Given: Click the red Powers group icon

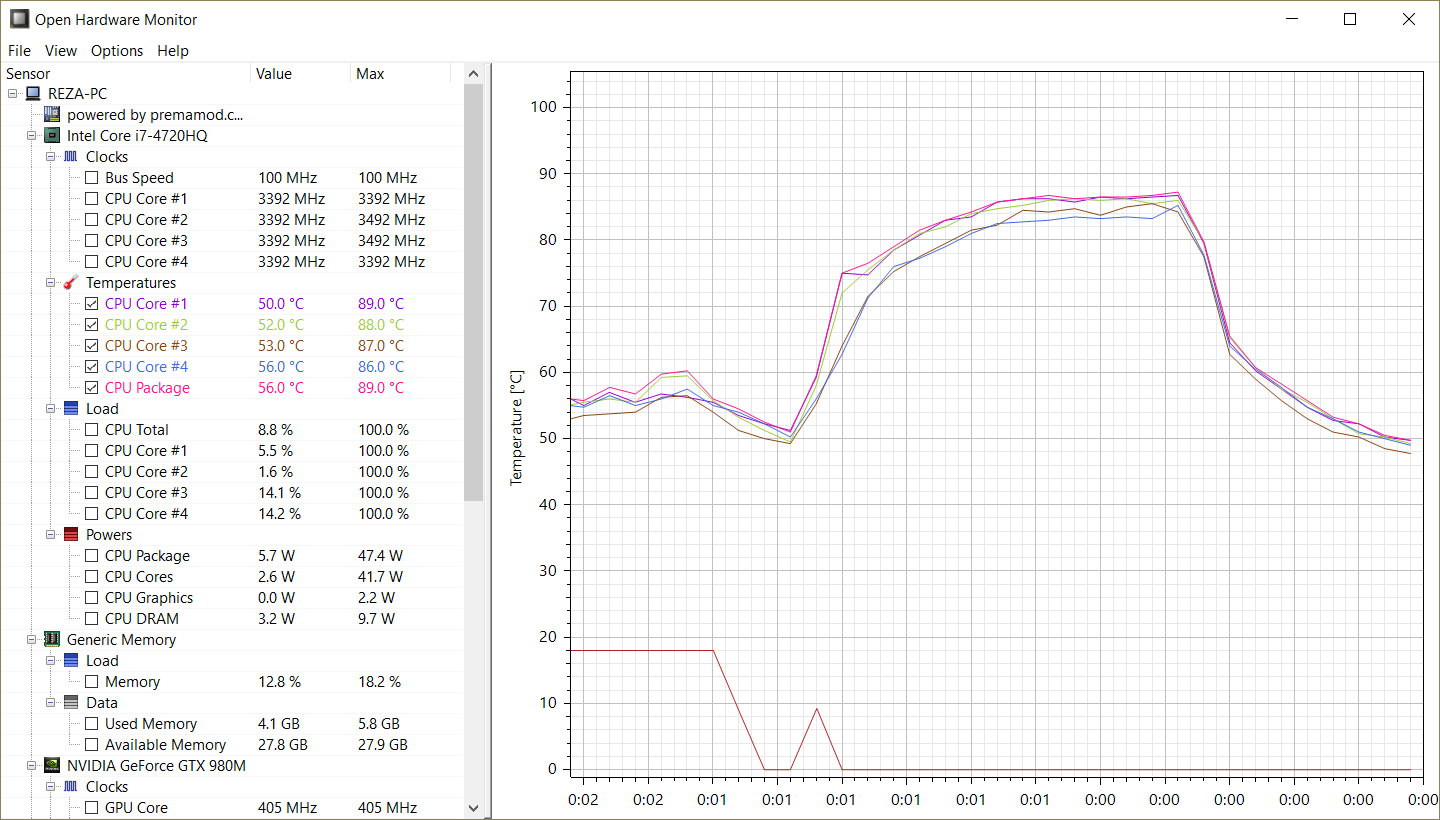Looking at the screenshot, I should coord(71,534).
